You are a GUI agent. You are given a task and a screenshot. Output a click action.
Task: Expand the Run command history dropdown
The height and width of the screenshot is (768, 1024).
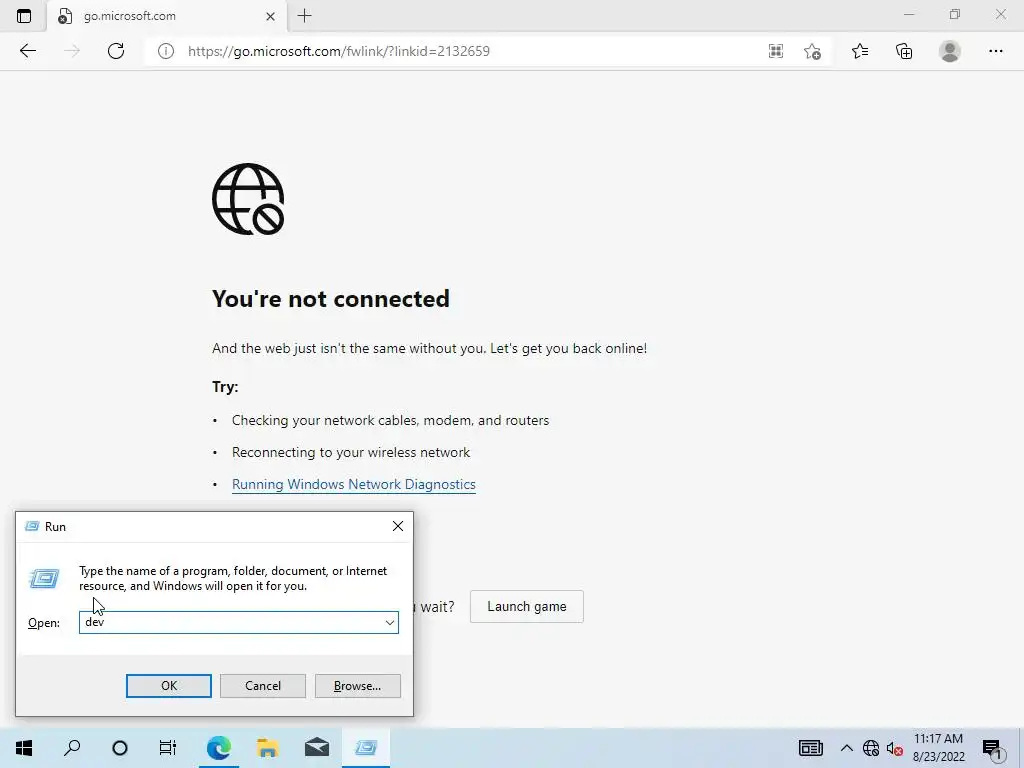pyautogui.click(x=390, y=622)
